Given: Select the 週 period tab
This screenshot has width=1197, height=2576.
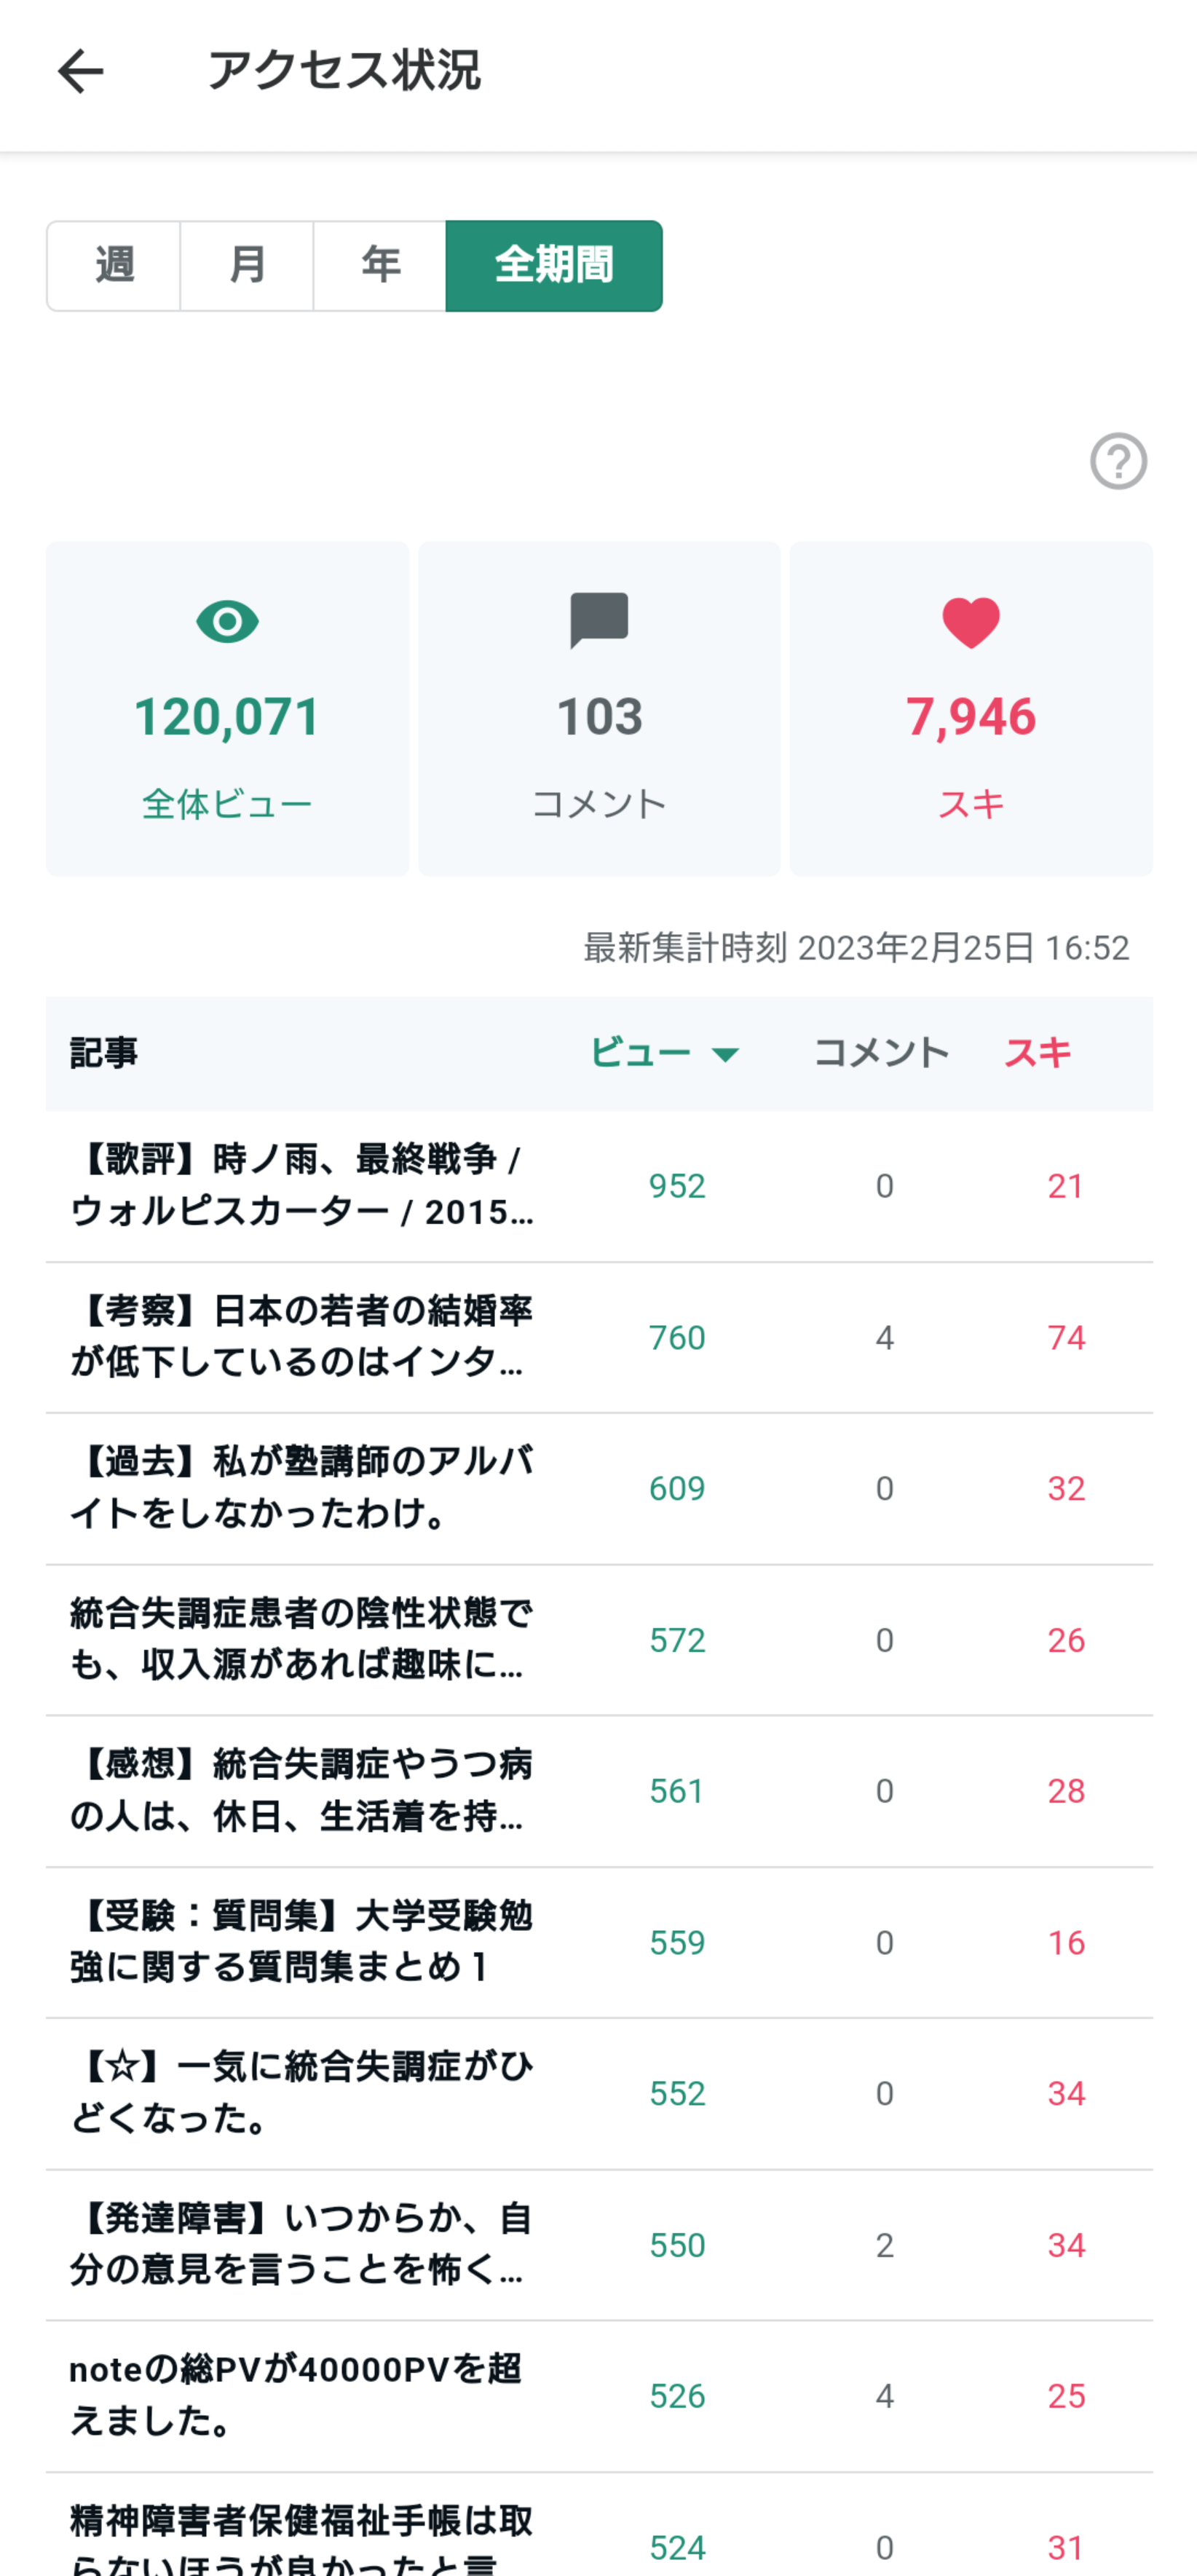Looking at the screenshot, I should point(114,266).
